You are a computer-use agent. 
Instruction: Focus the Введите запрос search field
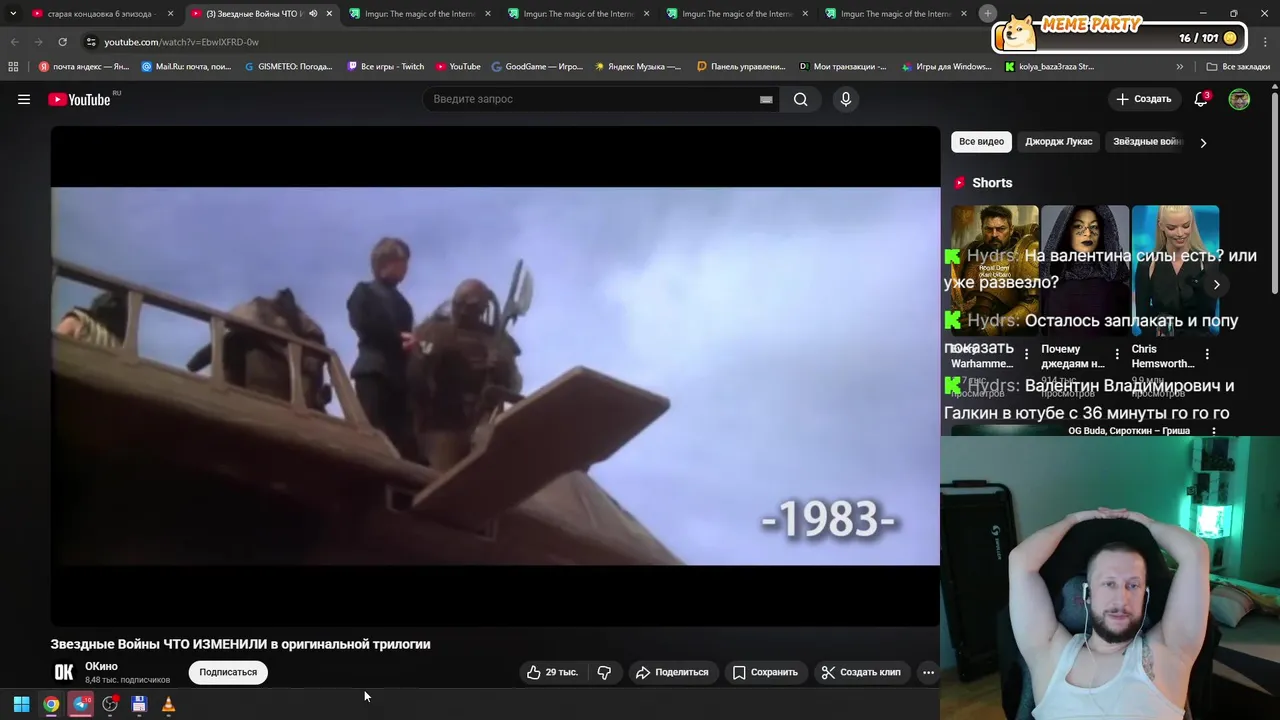point(595,99)
